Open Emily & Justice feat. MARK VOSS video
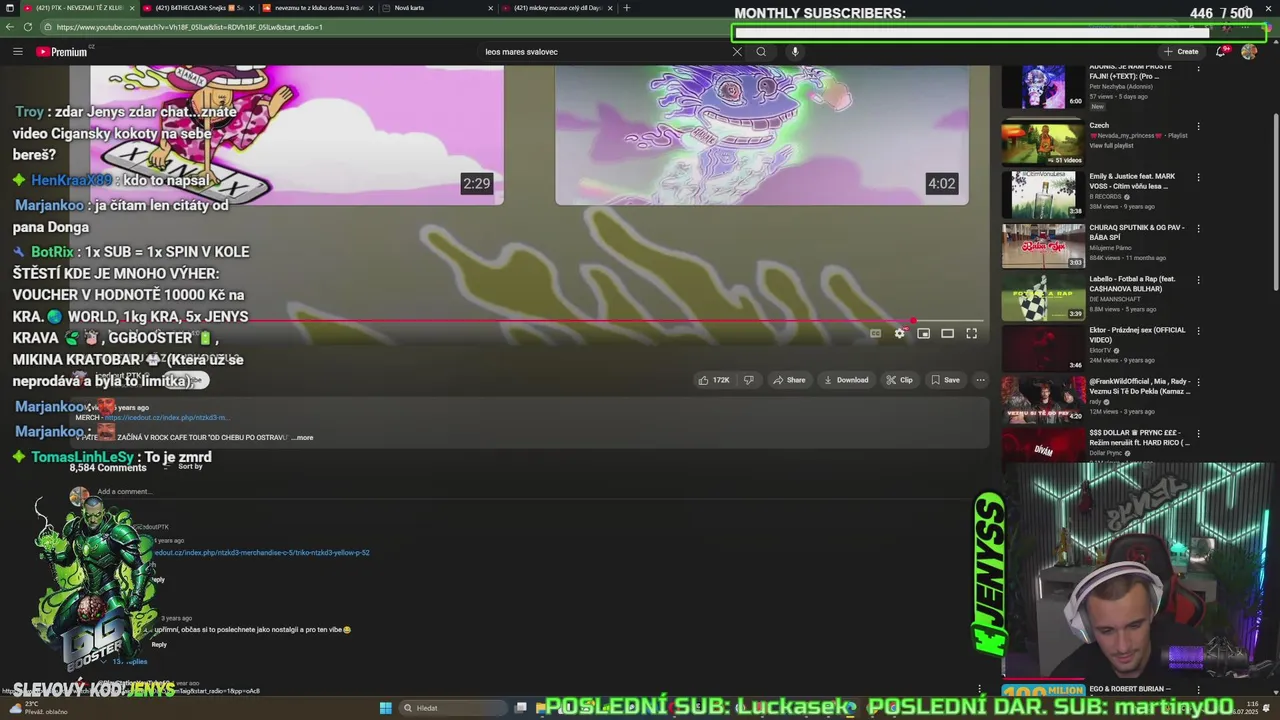The height and width of the screenshot is (720, 1280). coord(1043,194)
